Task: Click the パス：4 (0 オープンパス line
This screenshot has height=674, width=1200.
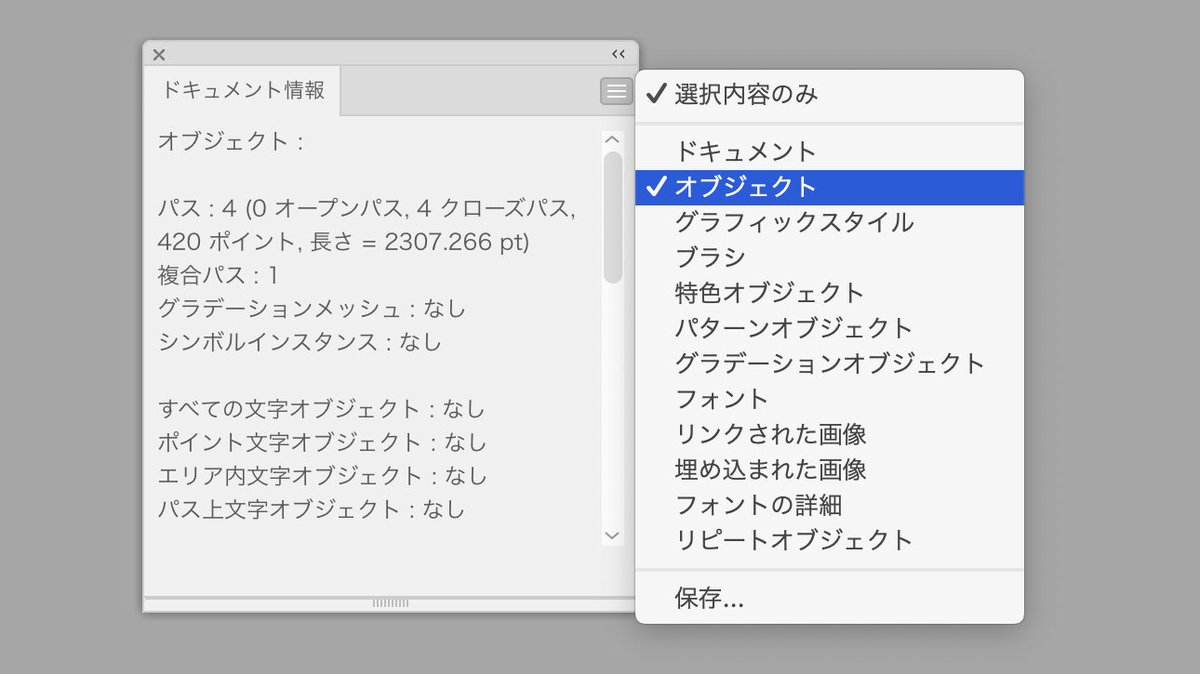Action: 367,209
